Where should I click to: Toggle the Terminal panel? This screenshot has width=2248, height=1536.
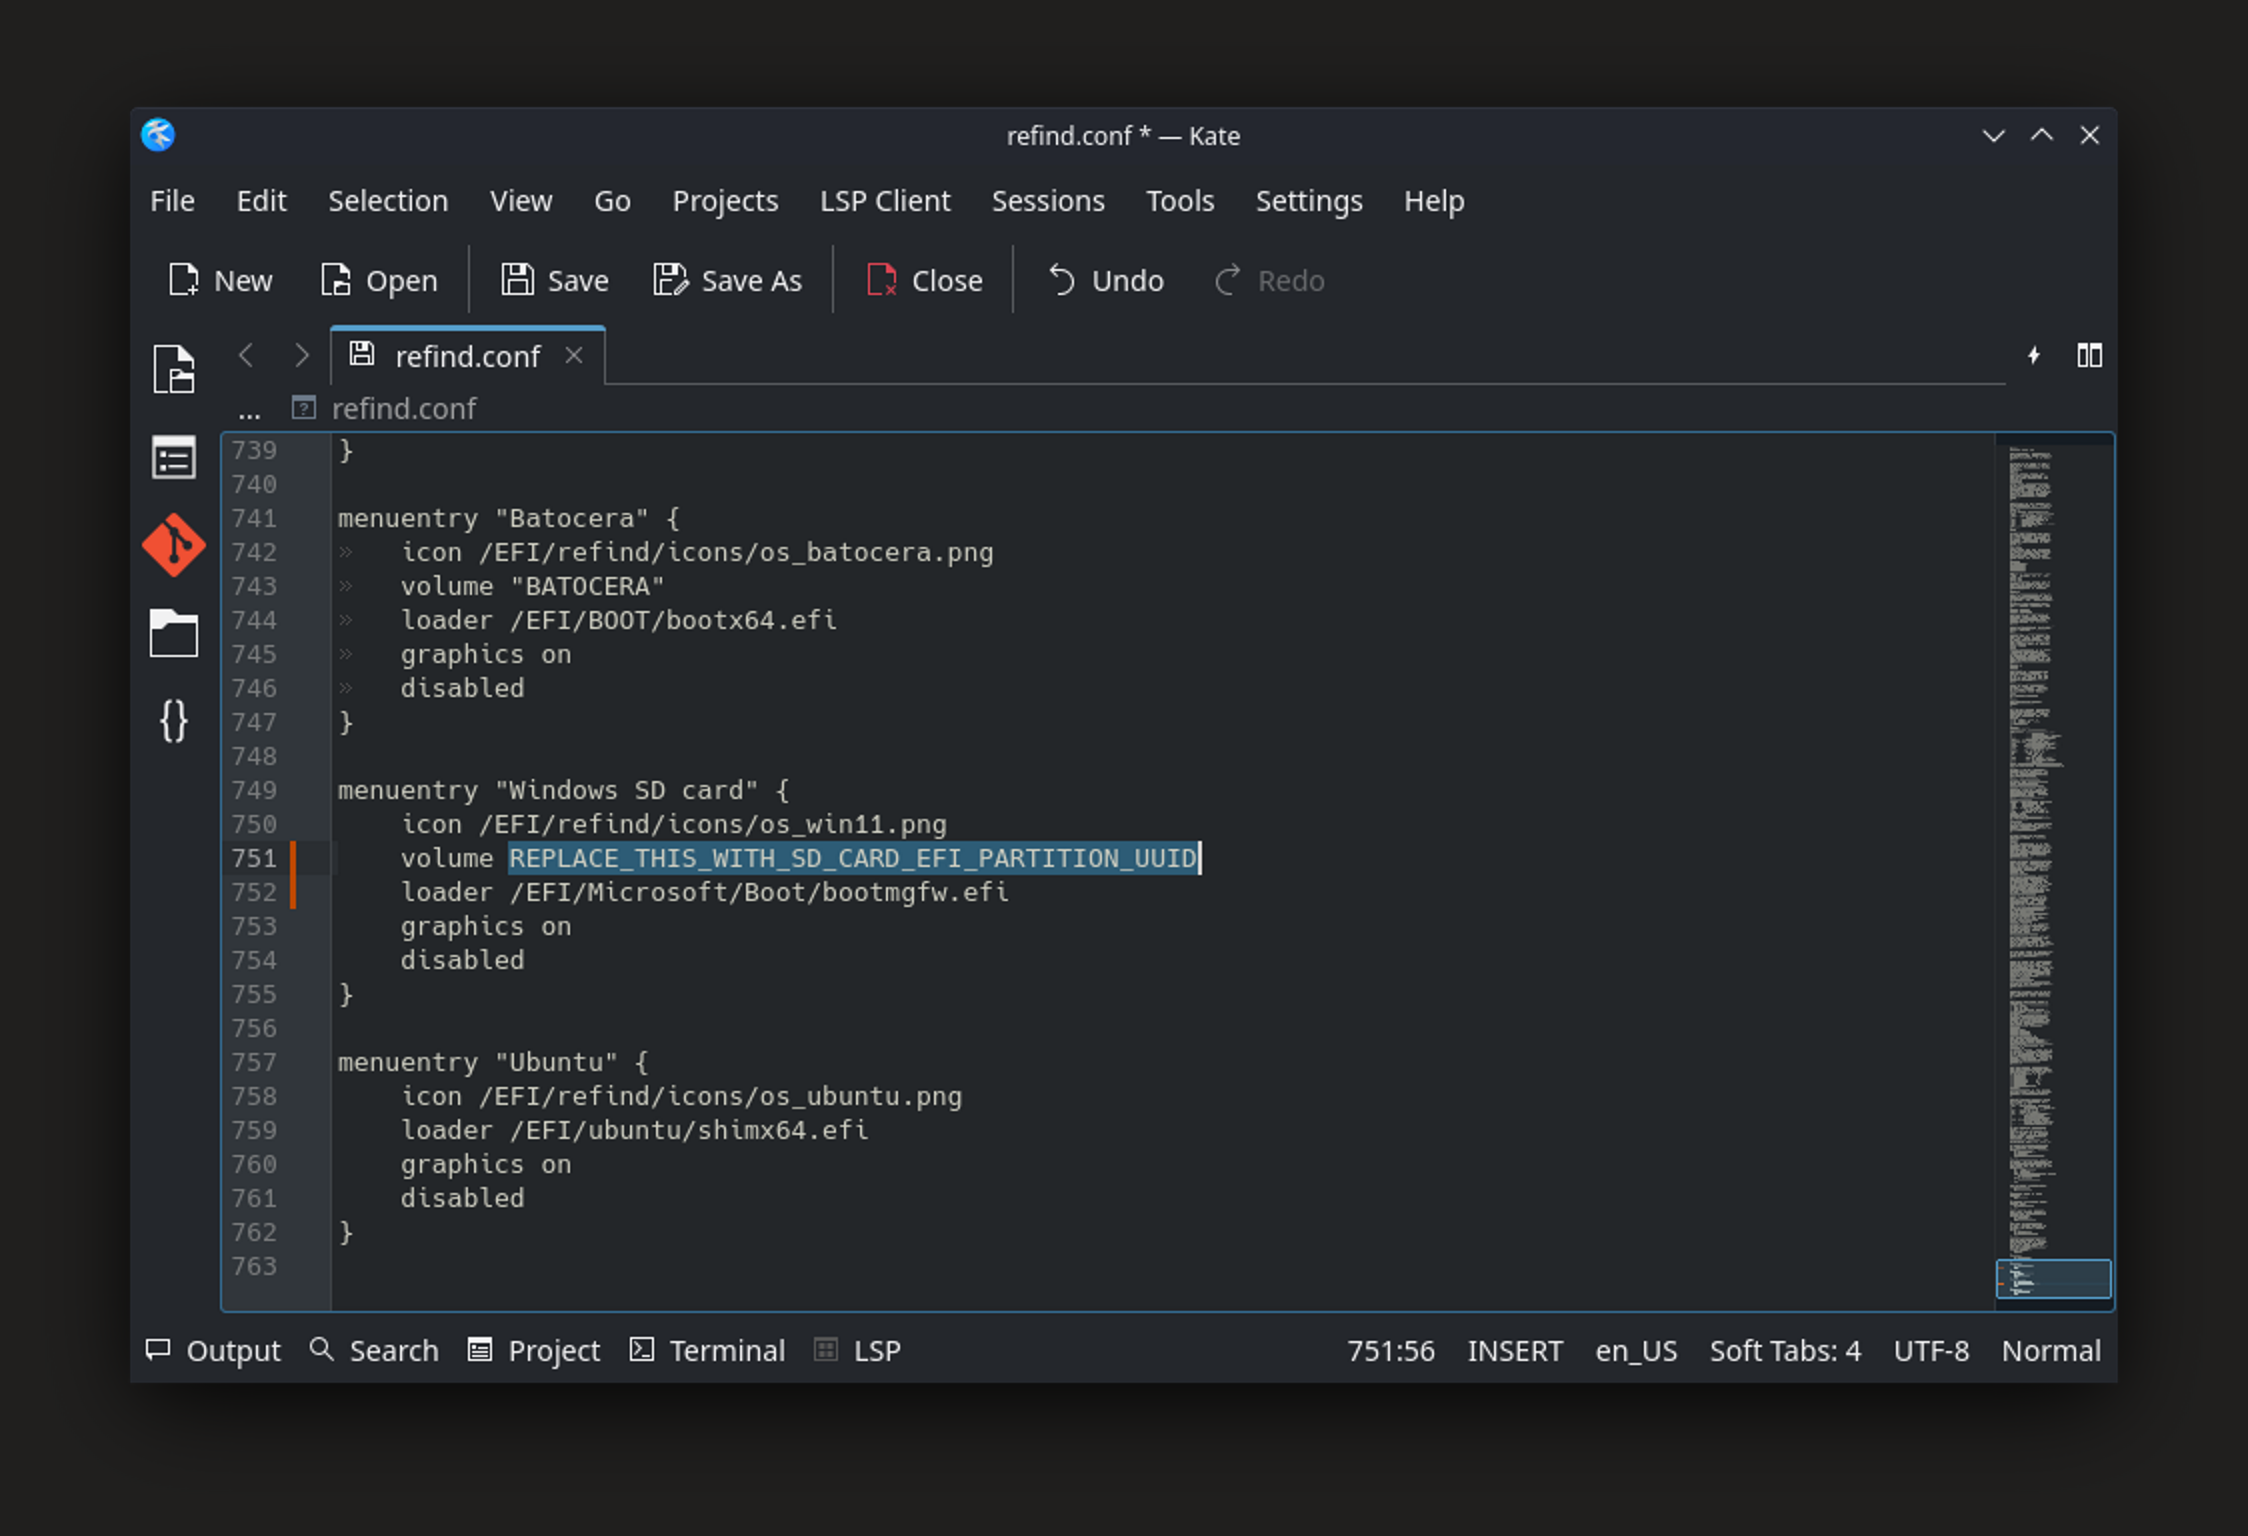point(708,1351)
